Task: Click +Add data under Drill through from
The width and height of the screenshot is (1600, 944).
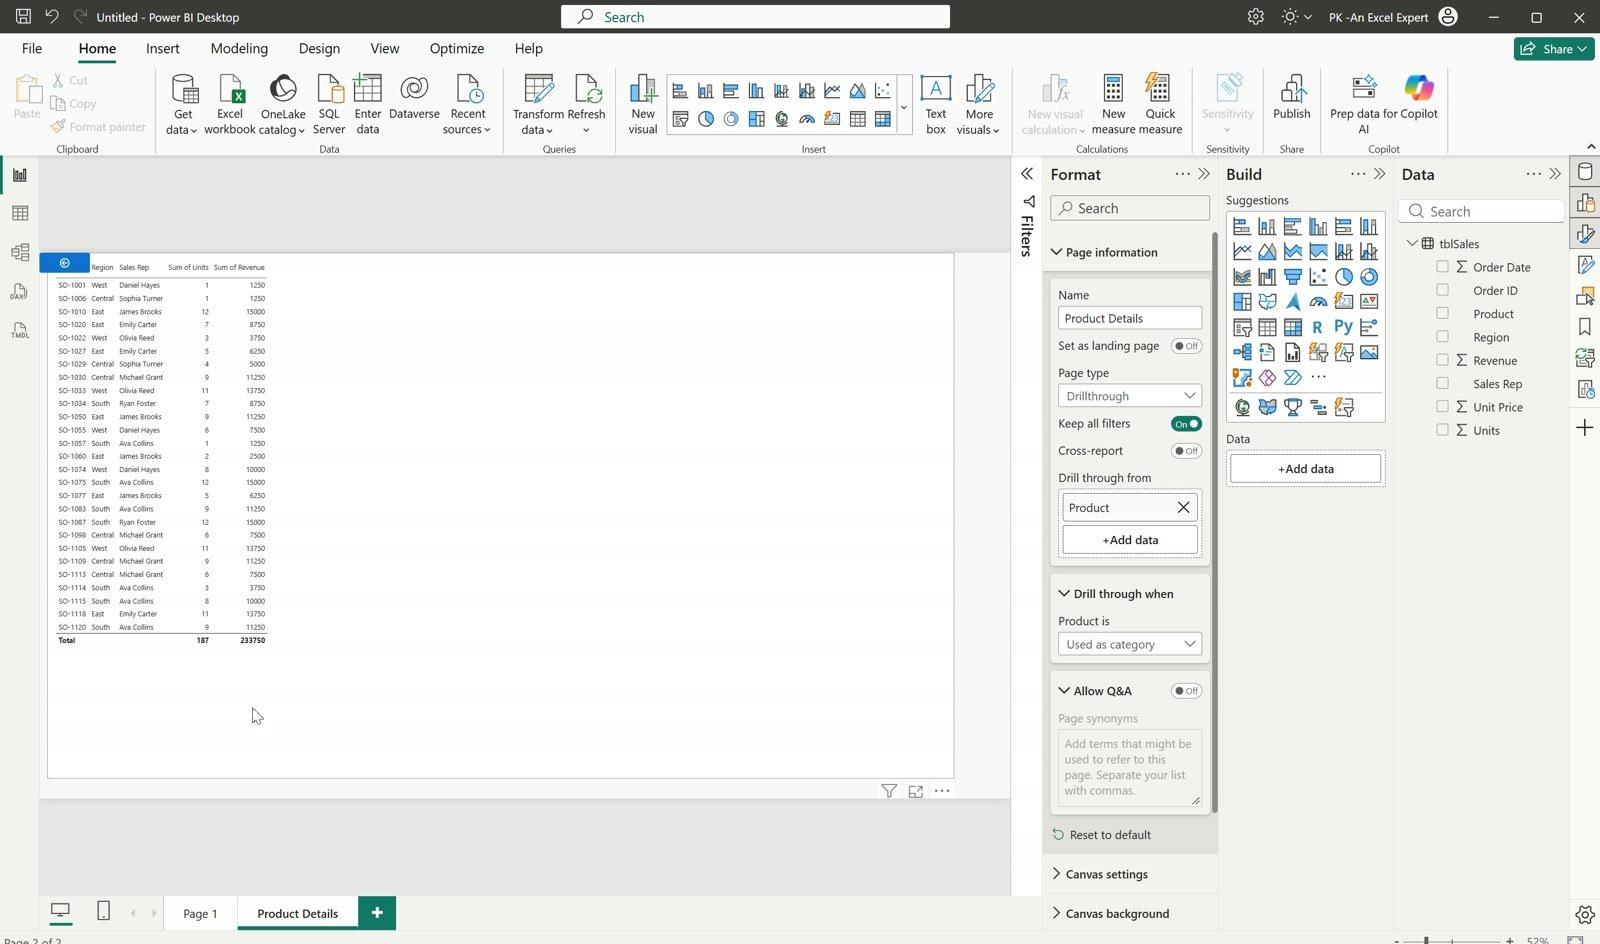Action: pos(1130,540)
